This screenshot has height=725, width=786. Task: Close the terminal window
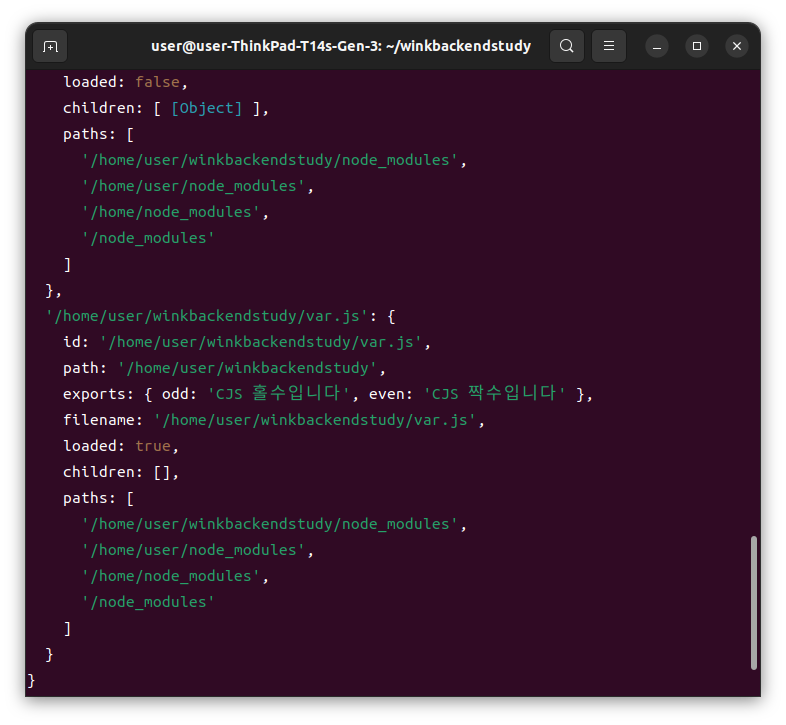737,46
